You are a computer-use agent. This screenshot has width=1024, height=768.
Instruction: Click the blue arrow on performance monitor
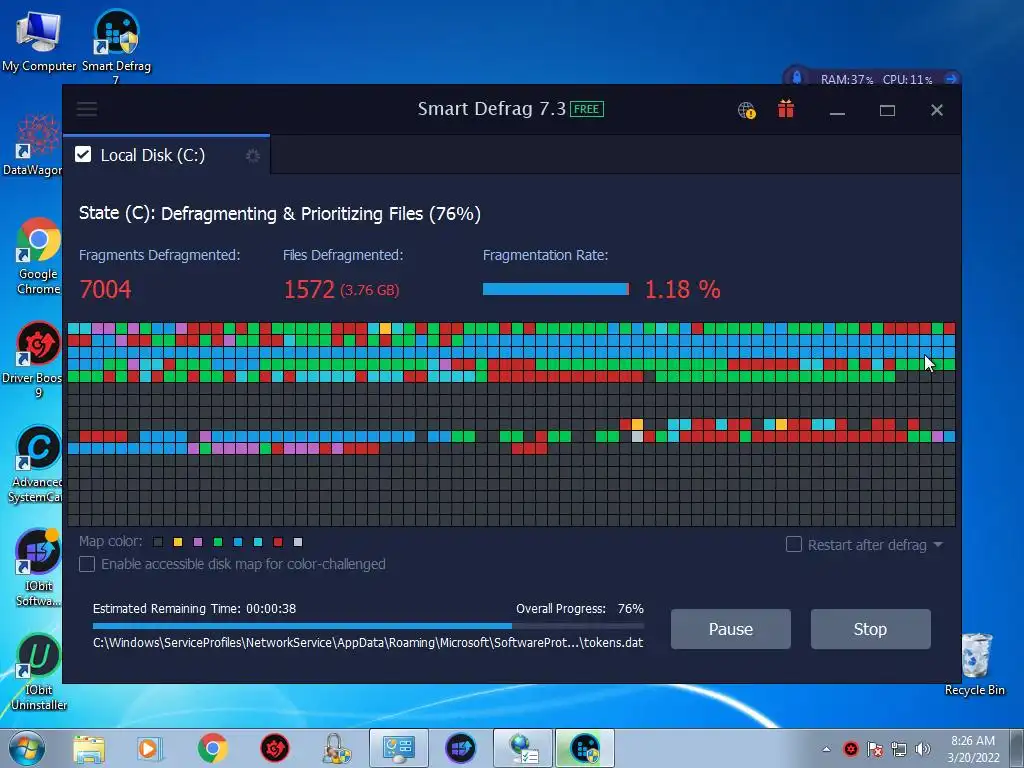(951, 79)
